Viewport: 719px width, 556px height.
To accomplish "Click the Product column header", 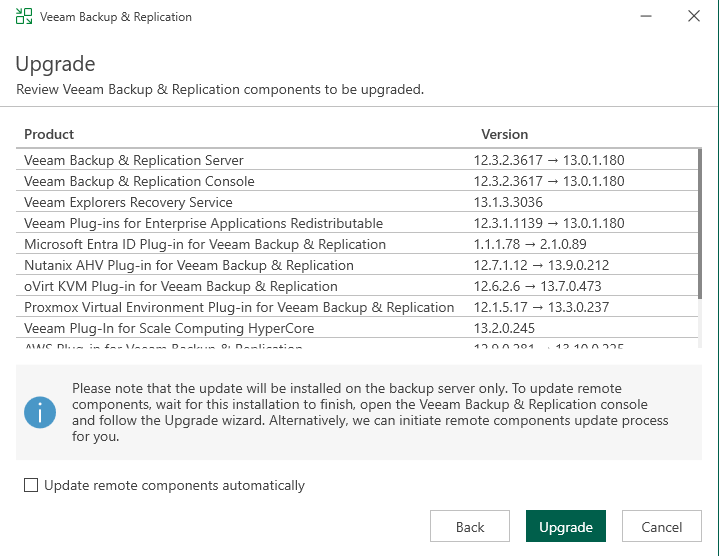I will coord(50,134).
